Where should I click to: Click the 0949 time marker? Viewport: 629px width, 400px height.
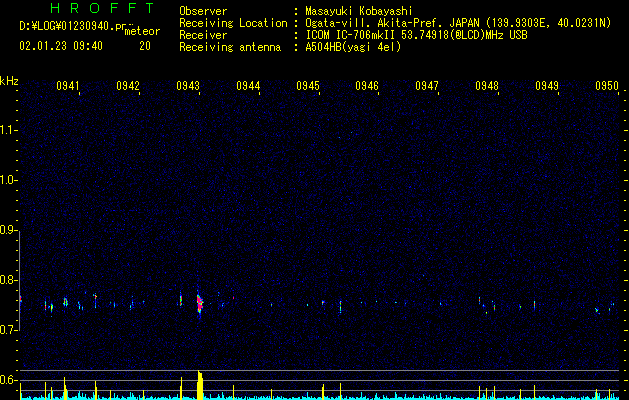547,86
